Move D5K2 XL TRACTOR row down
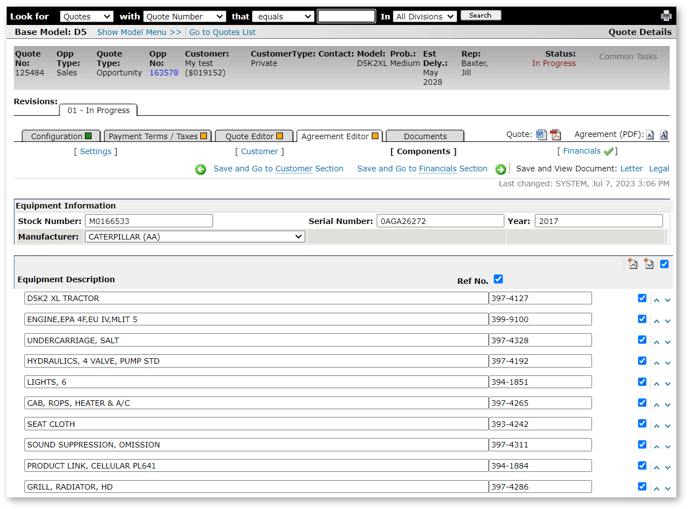This screenshot has width=688, height=509. [x=668, y=300]
